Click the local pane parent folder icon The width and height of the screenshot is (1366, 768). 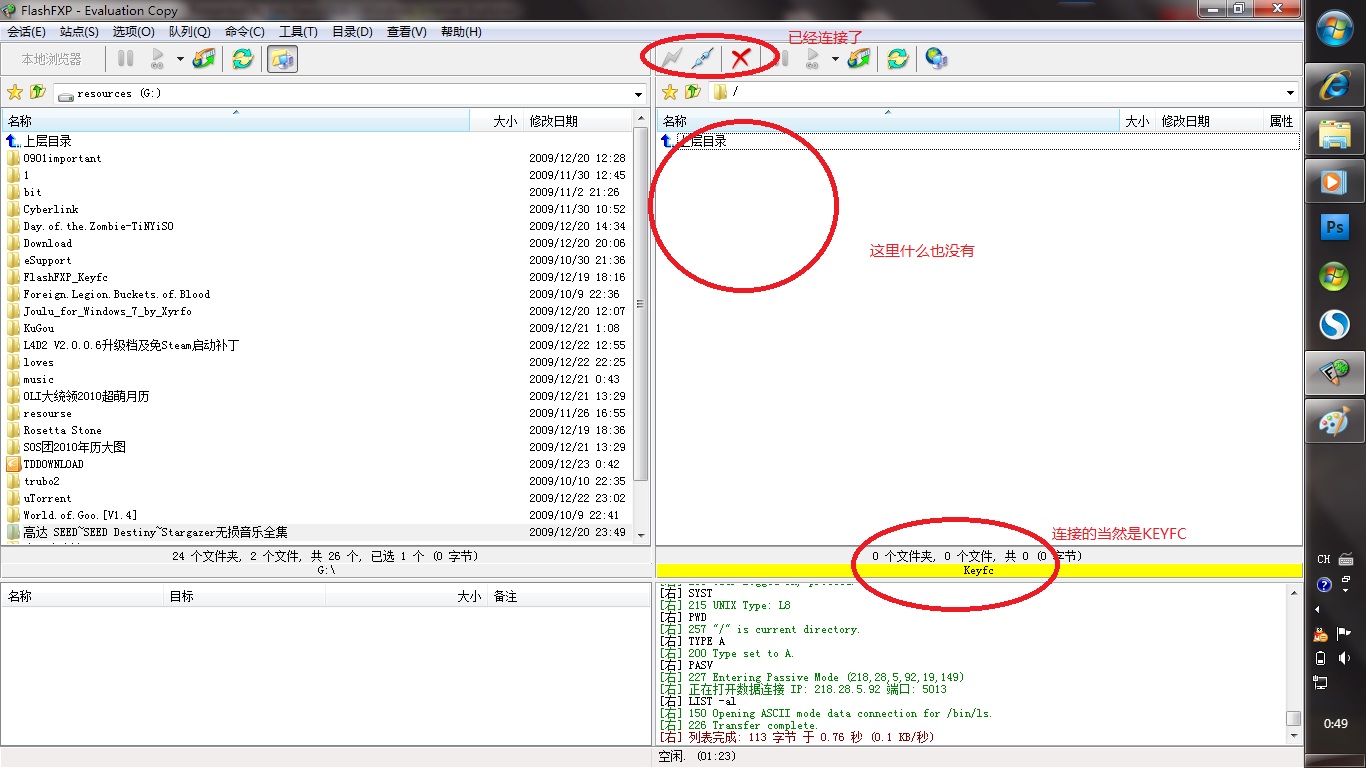[x=38, y=92]
